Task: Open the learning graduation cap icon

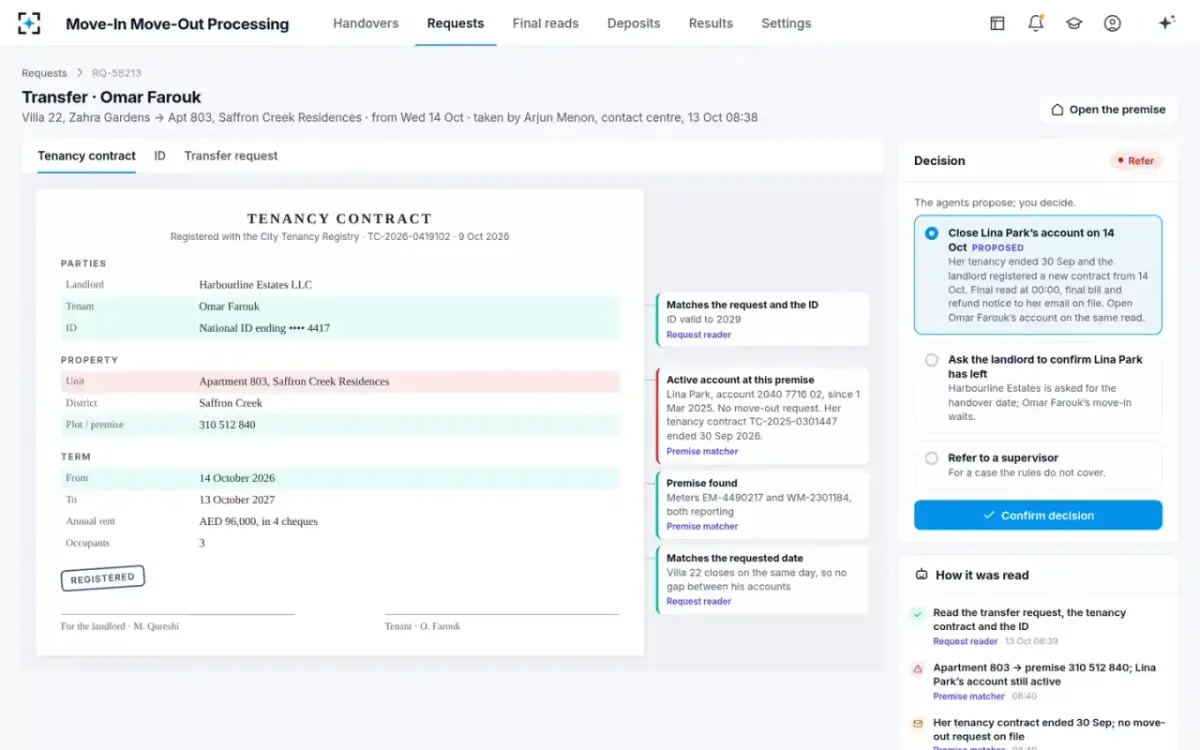Action: point(1074,23)
